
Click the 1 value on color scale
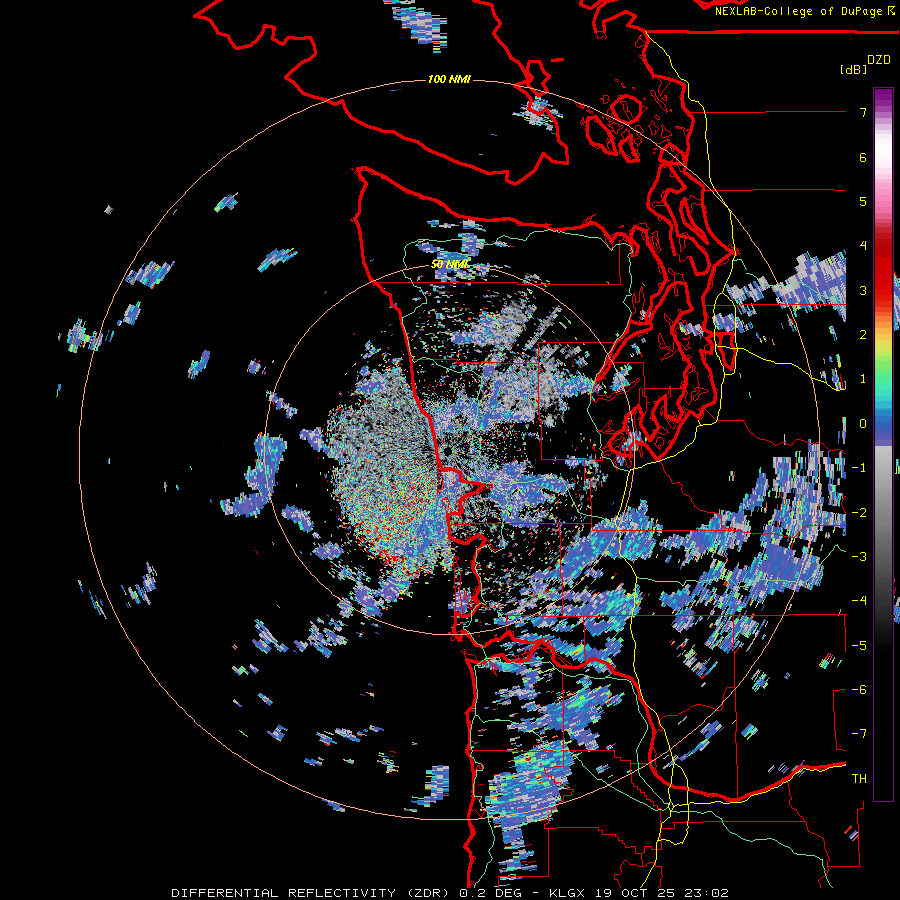pyautogui.click(x=863, y=379)
